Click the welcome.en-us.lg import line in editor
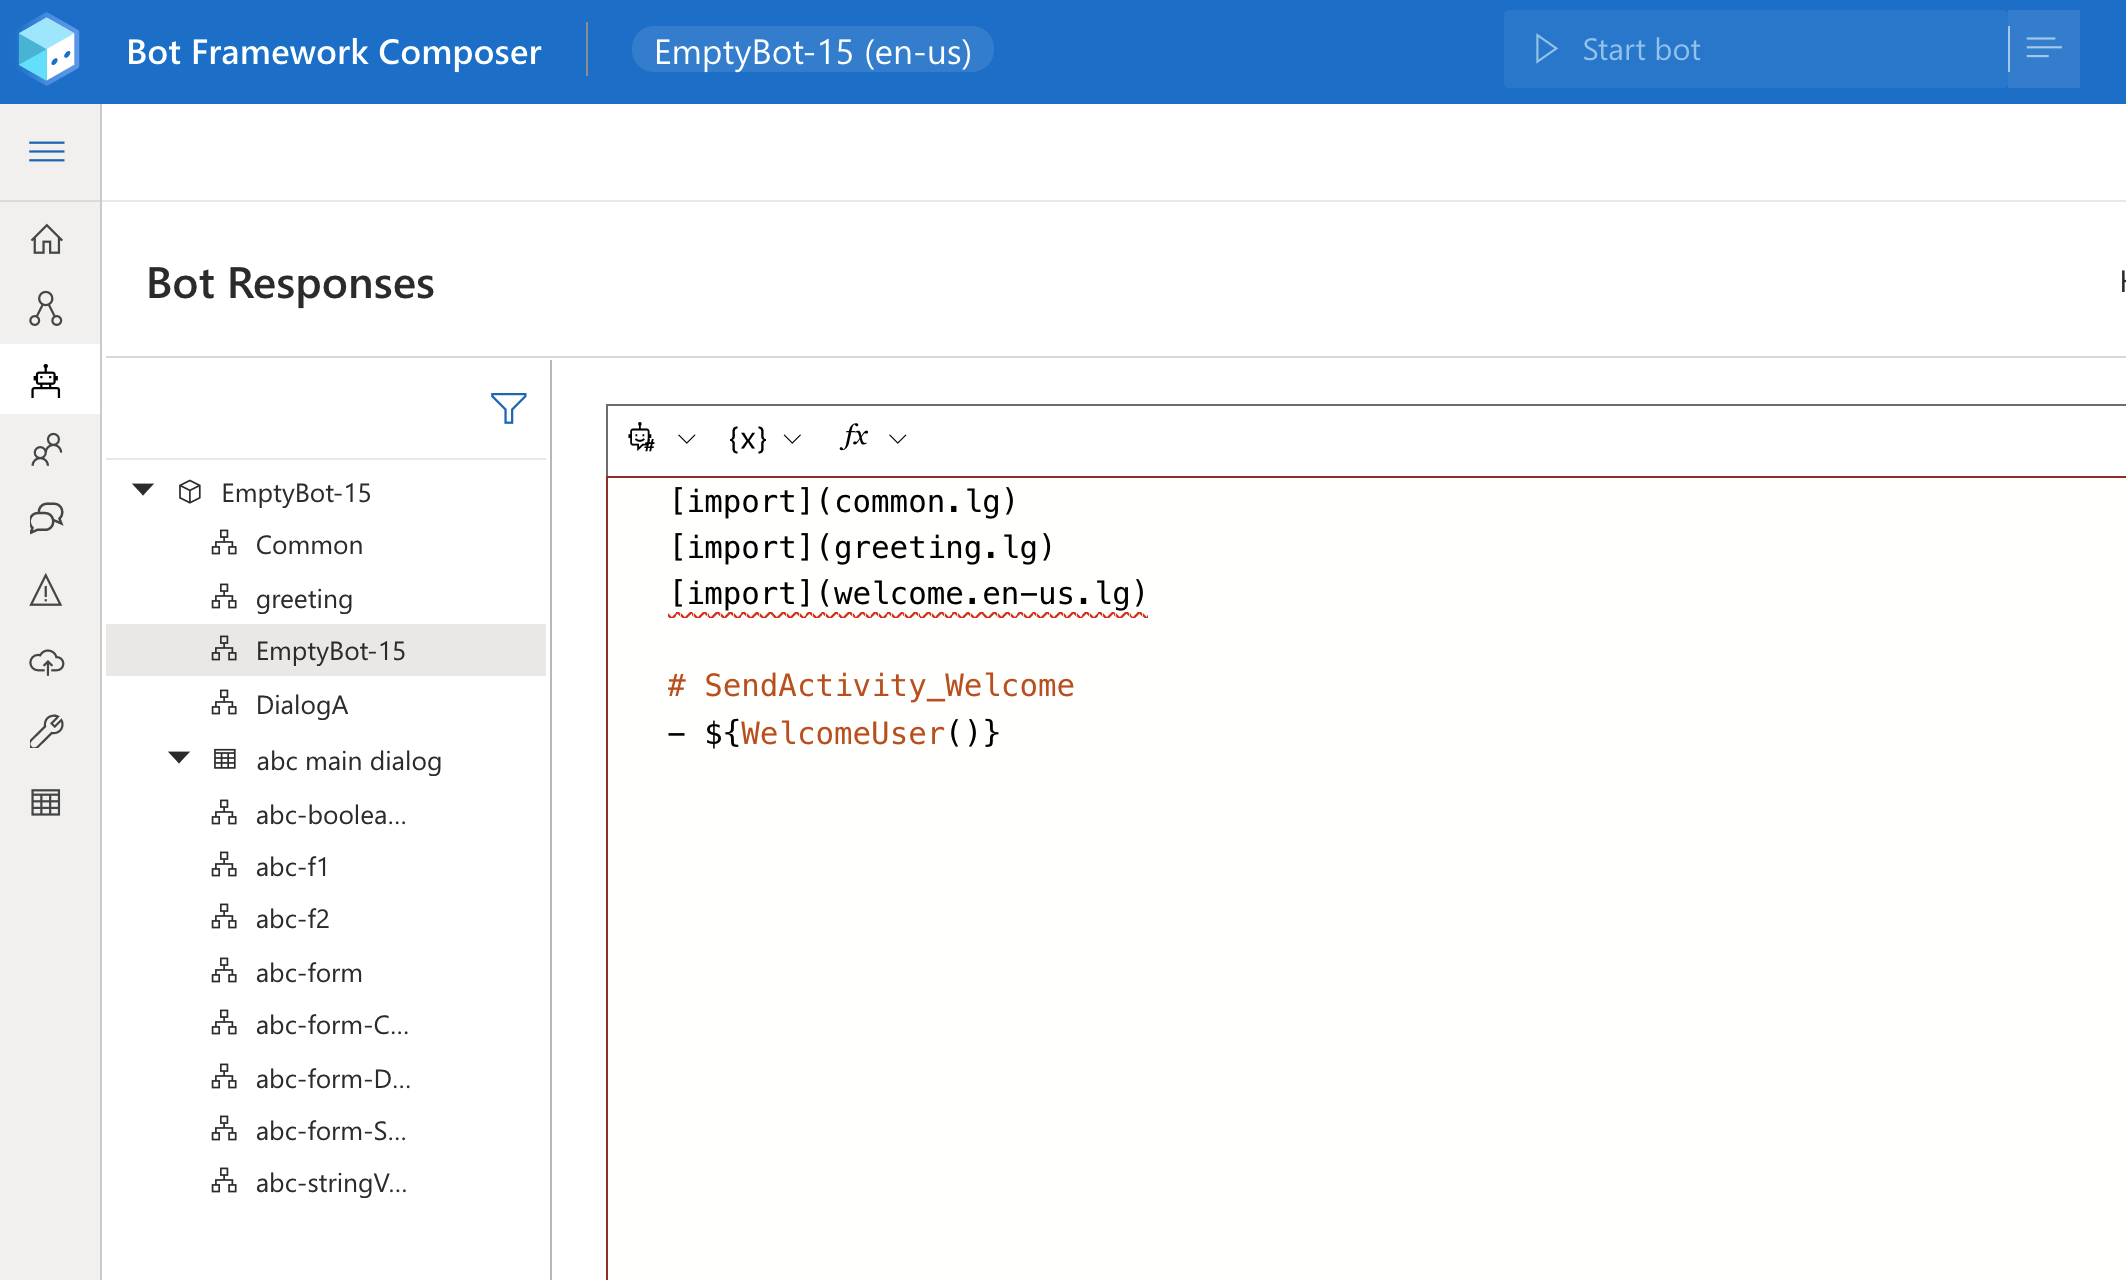This screenshot has height=1280, width=2126. [x=907, y=594]
